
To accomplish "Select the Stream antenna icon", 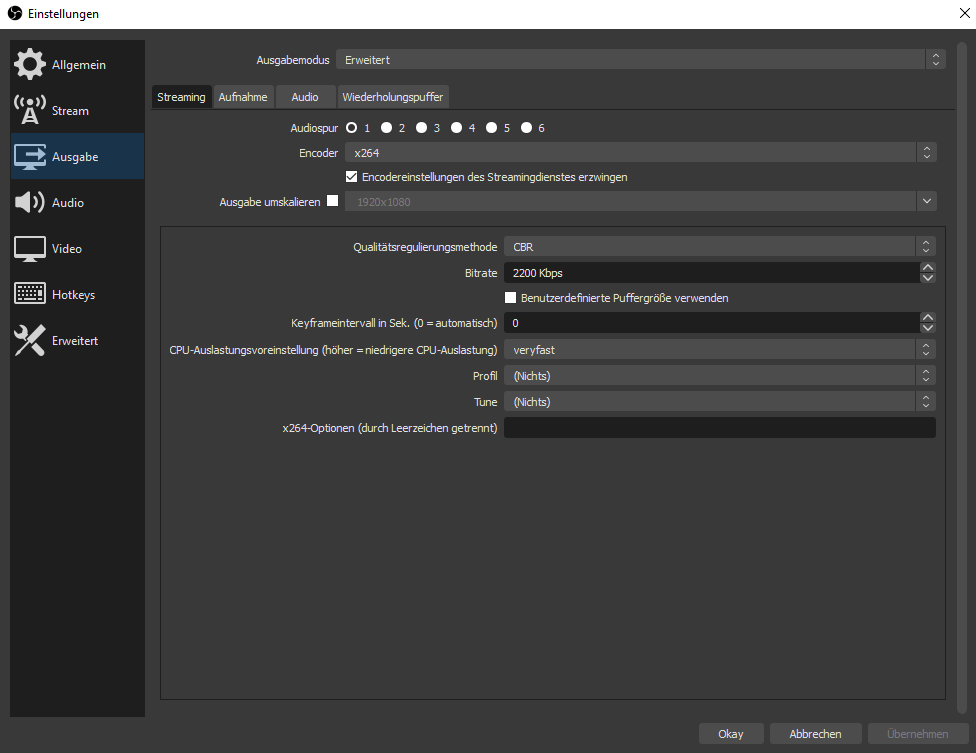I will tap(29, 111).
